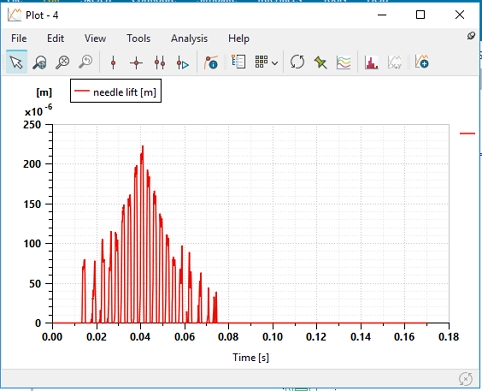Maximize the Plot - 4 window
This screenshot has height=391, width=482.
(420, 15)
